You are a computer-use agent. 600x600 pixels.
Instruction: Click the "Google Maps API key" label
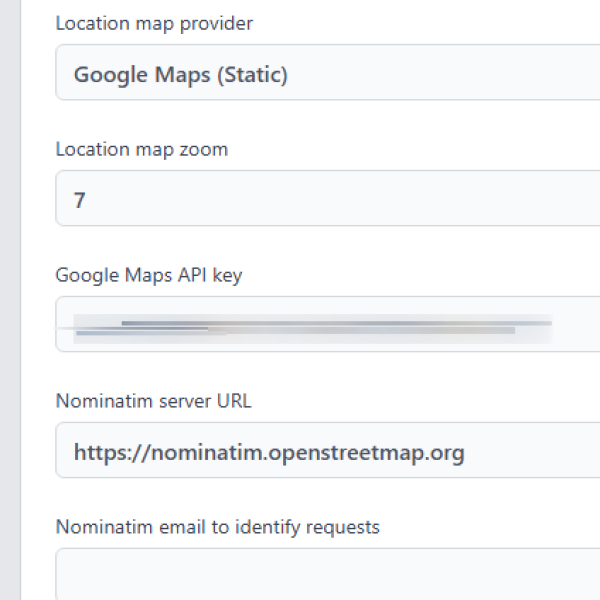click(x=148, y=275)
